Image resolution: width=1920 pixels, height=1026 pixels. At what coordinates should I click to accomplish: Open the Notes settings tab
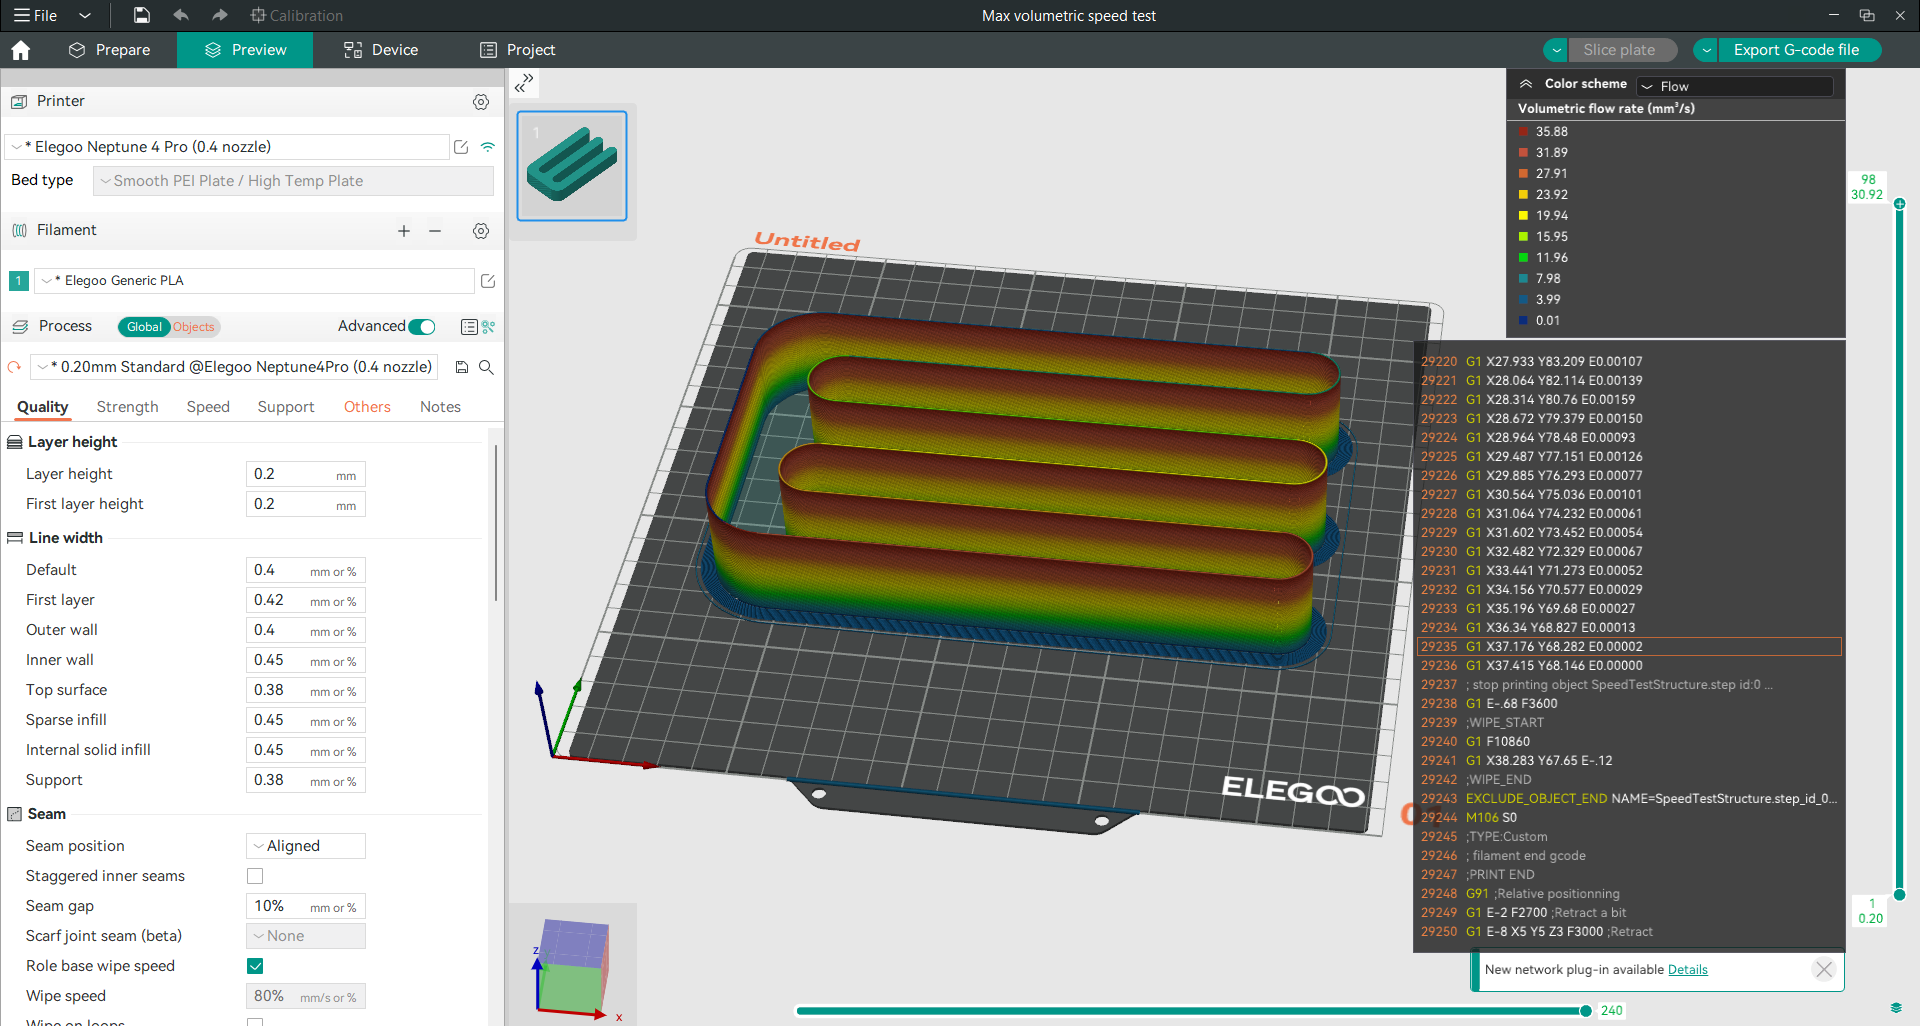point(440,407)
